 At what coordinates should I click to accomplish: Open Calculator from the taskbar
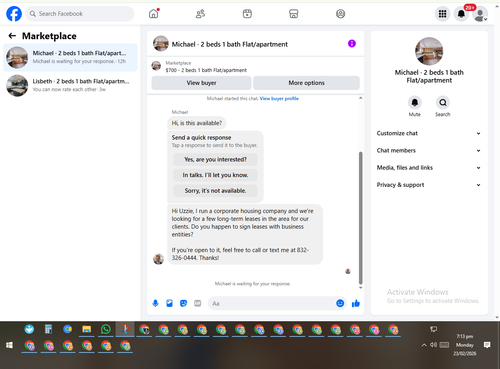[48, 329]
